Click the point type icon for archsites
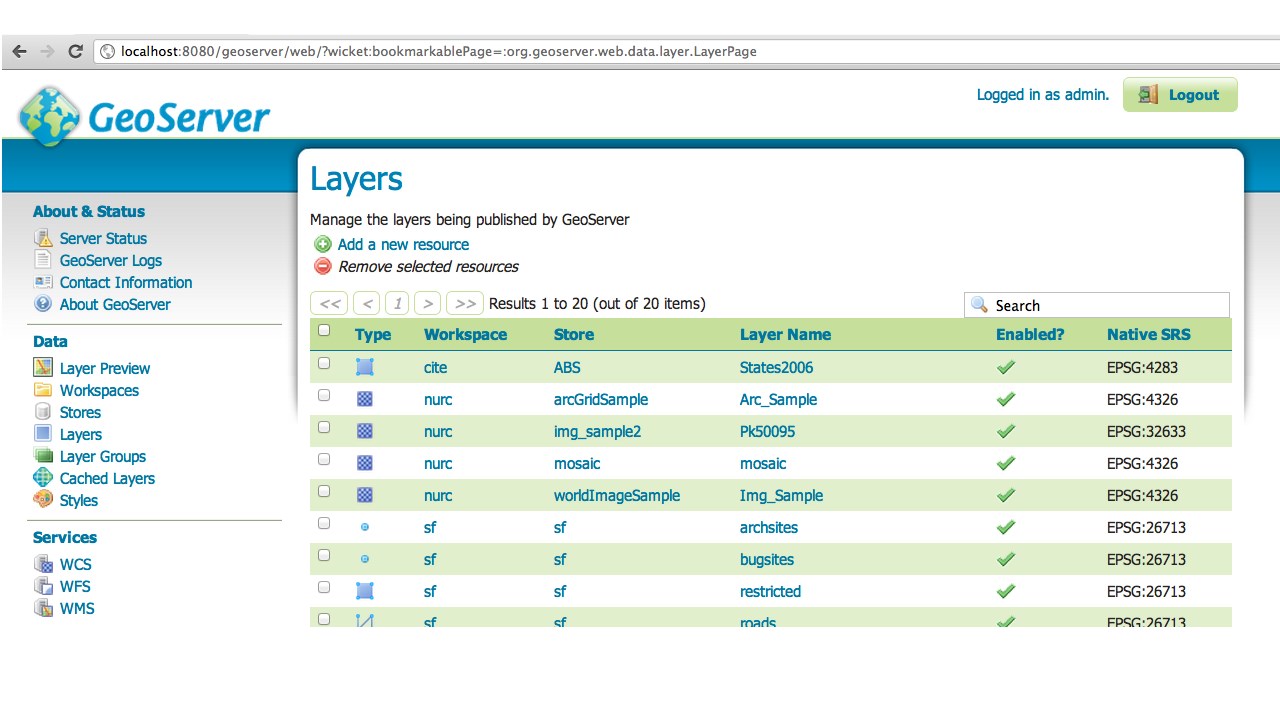 click(x=365, y=527)
